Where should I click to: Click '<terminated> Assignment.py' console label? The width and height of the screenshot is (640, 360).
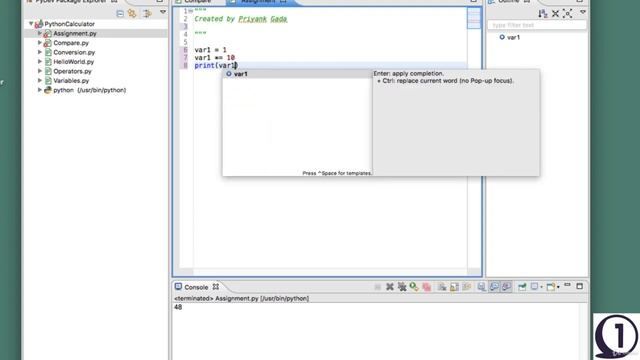coord(241,299)
